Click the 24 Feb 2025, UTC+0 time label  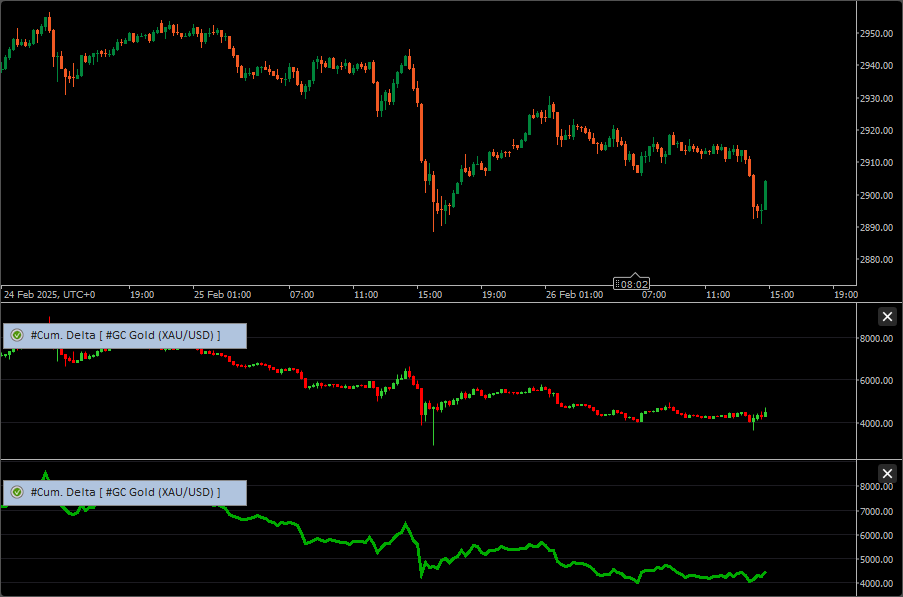[50, 294]
